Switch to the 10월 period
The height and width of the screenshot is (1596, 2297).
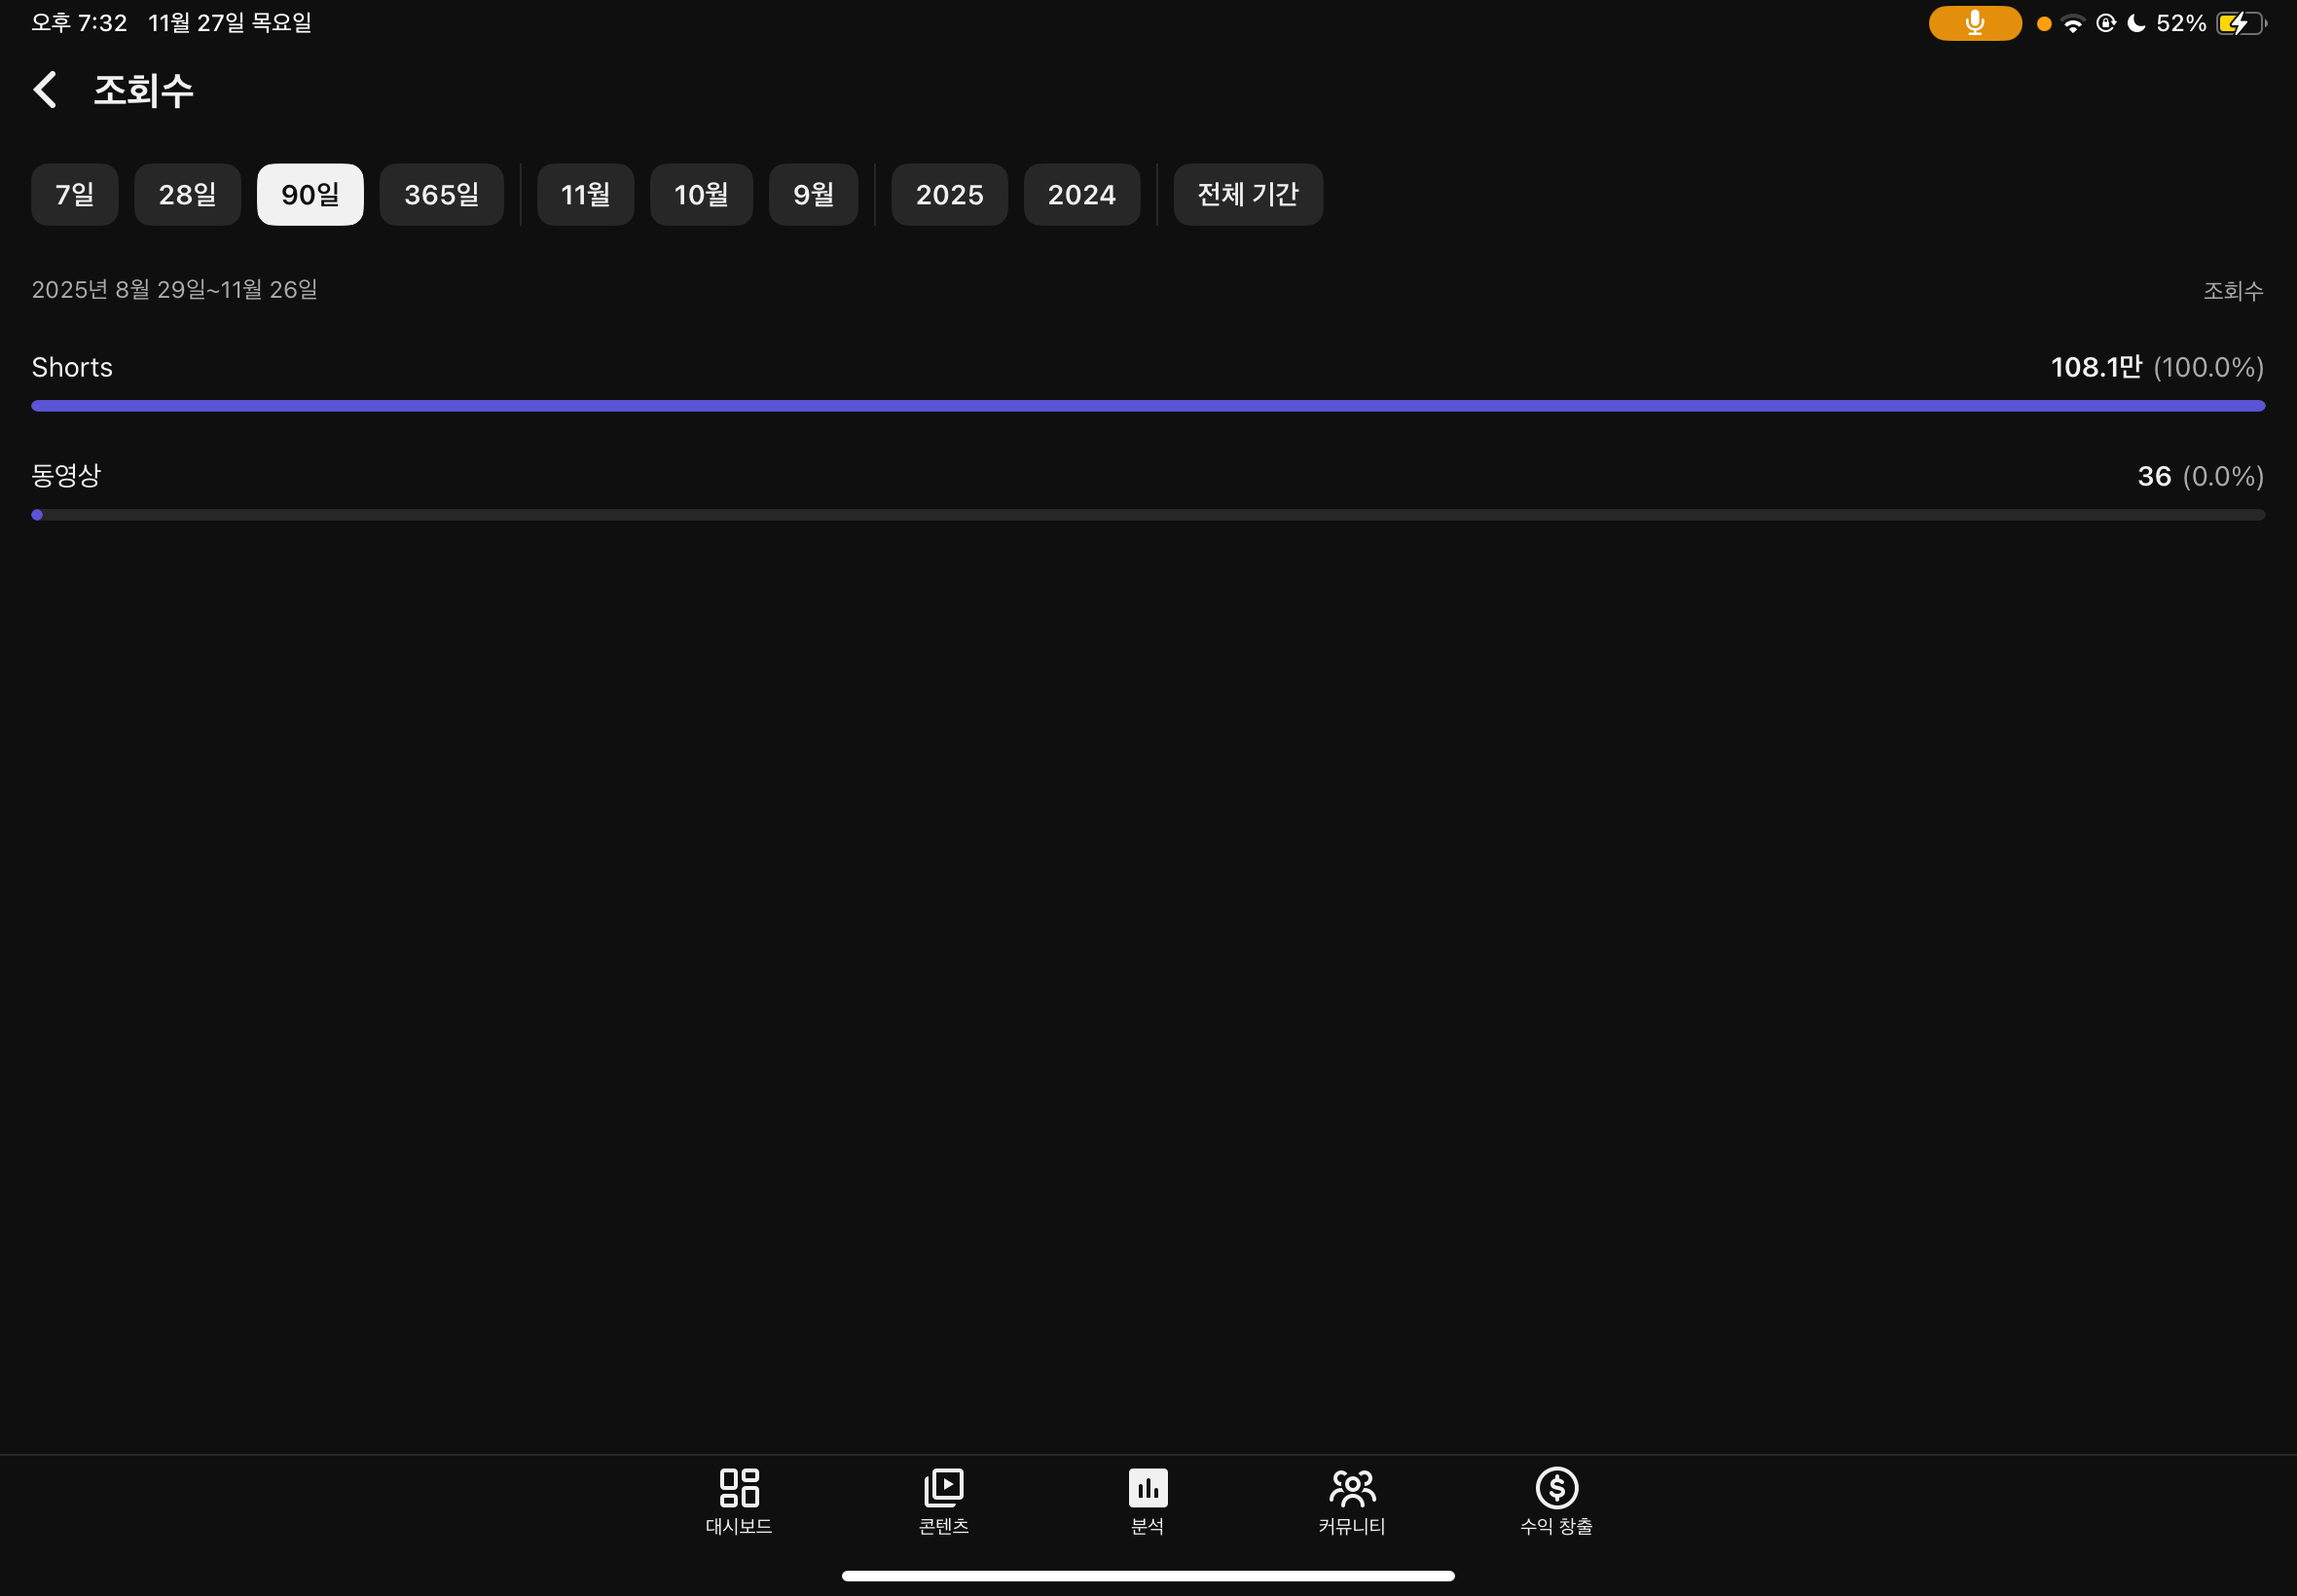(700, 194)
